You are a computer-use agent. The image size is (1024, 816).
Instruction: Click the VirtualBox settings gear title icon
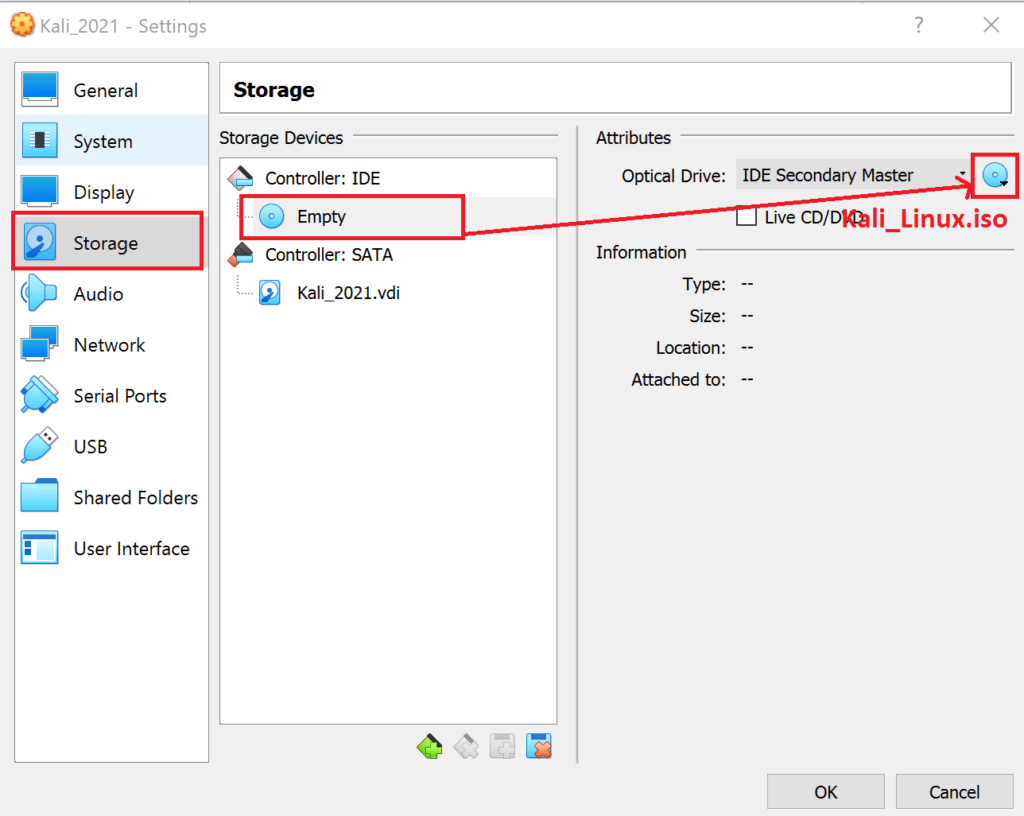[x=23, y=25]
